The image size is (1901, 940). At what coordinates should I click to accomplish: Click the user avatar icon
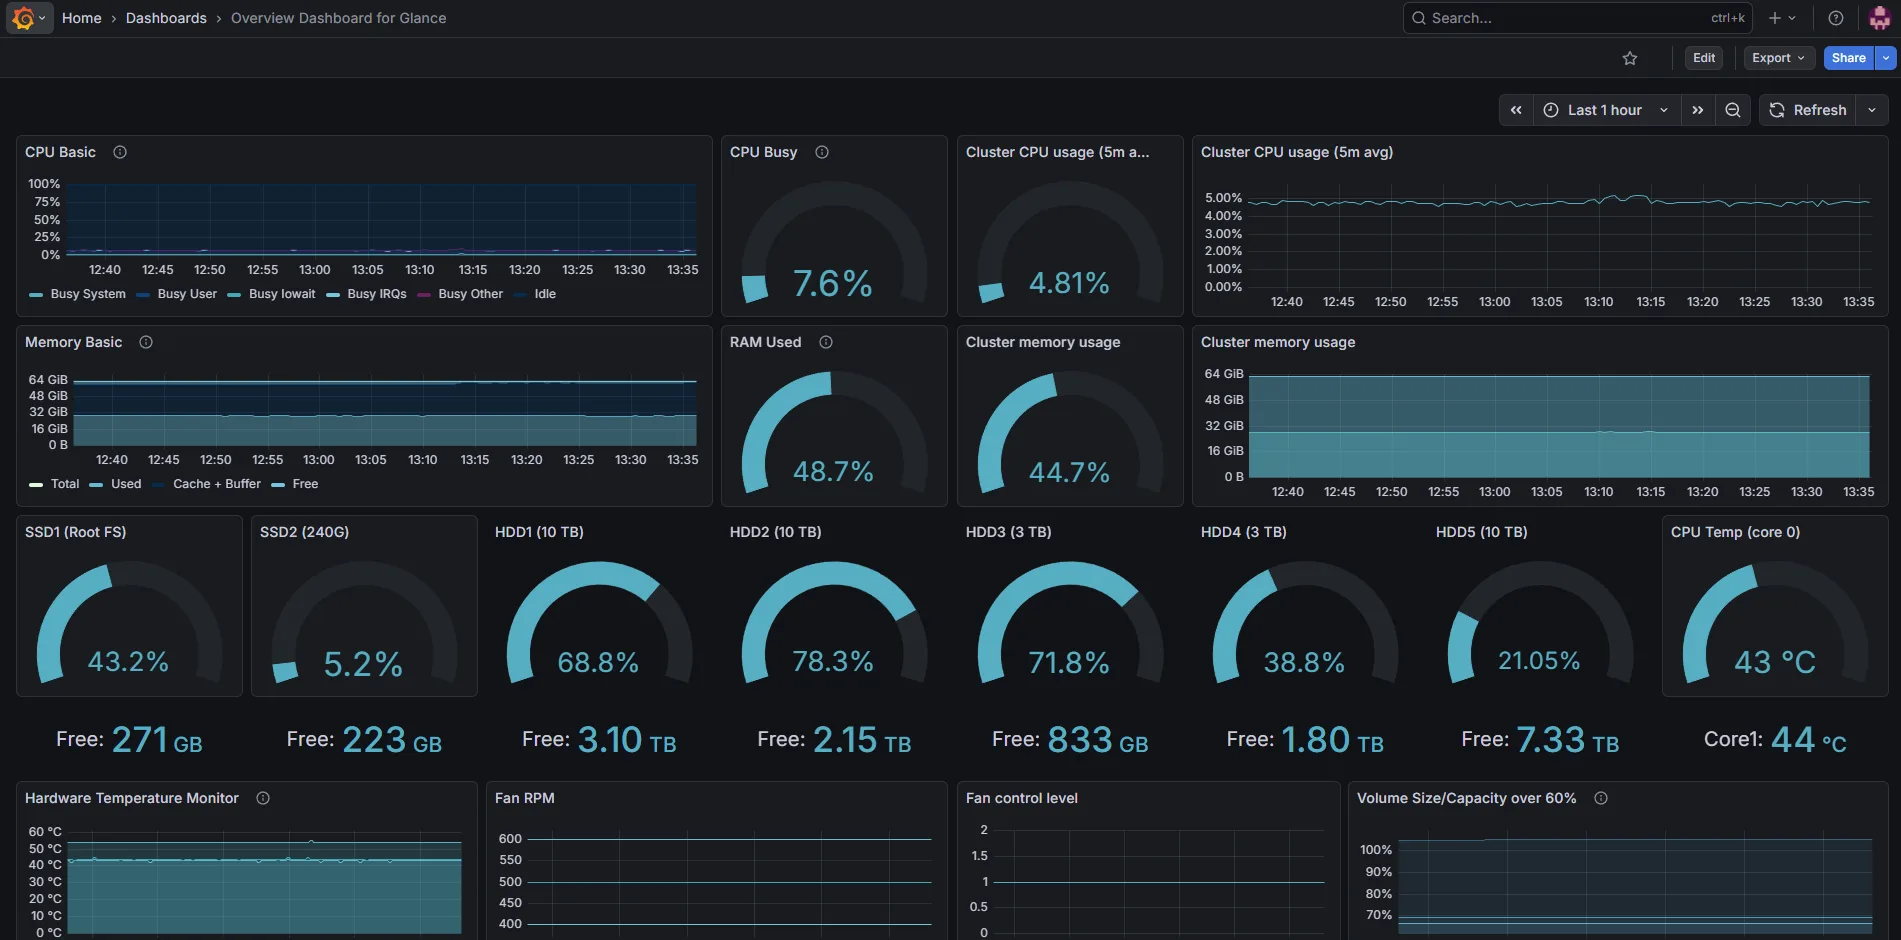click(1880, 18)
